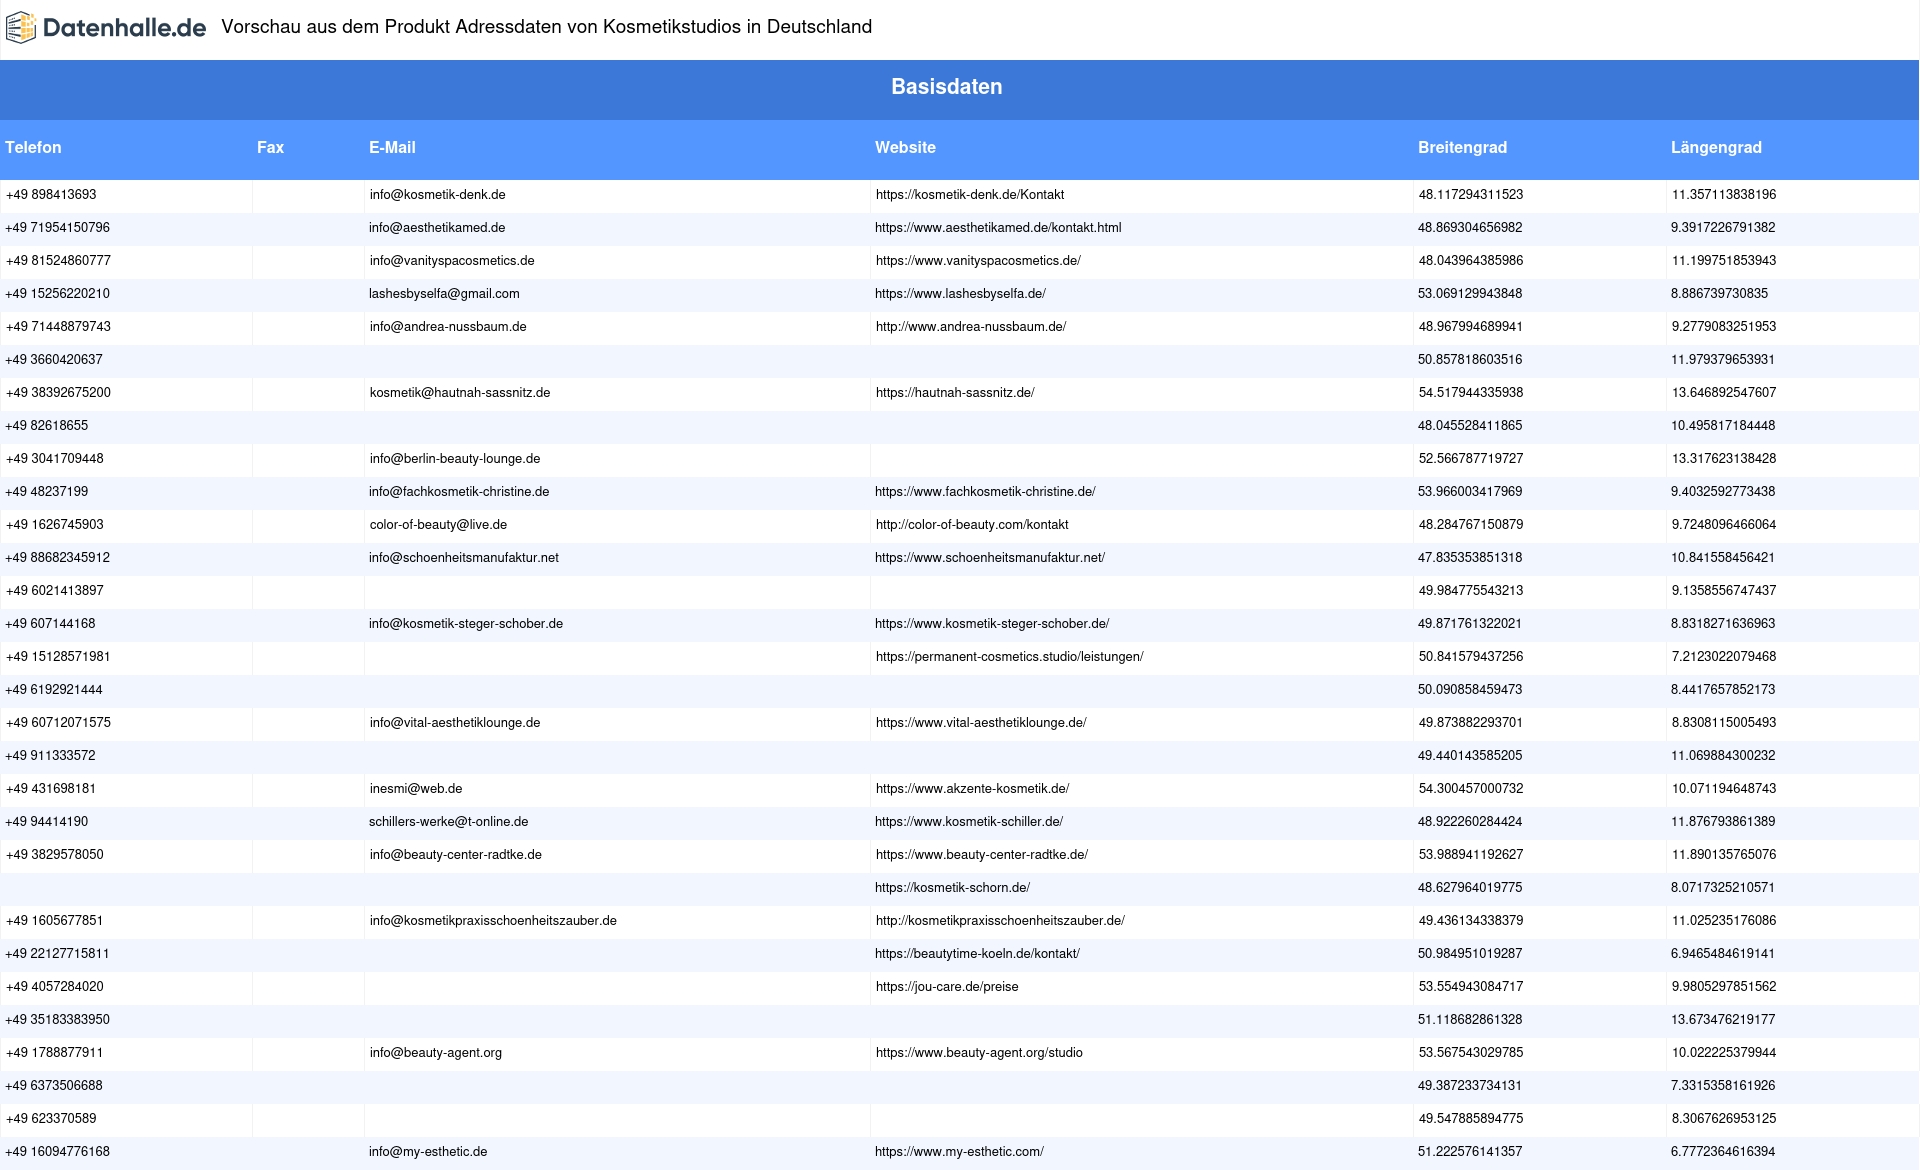
Task: Select phone number +49 6192921444
Action: pos(54,690)
